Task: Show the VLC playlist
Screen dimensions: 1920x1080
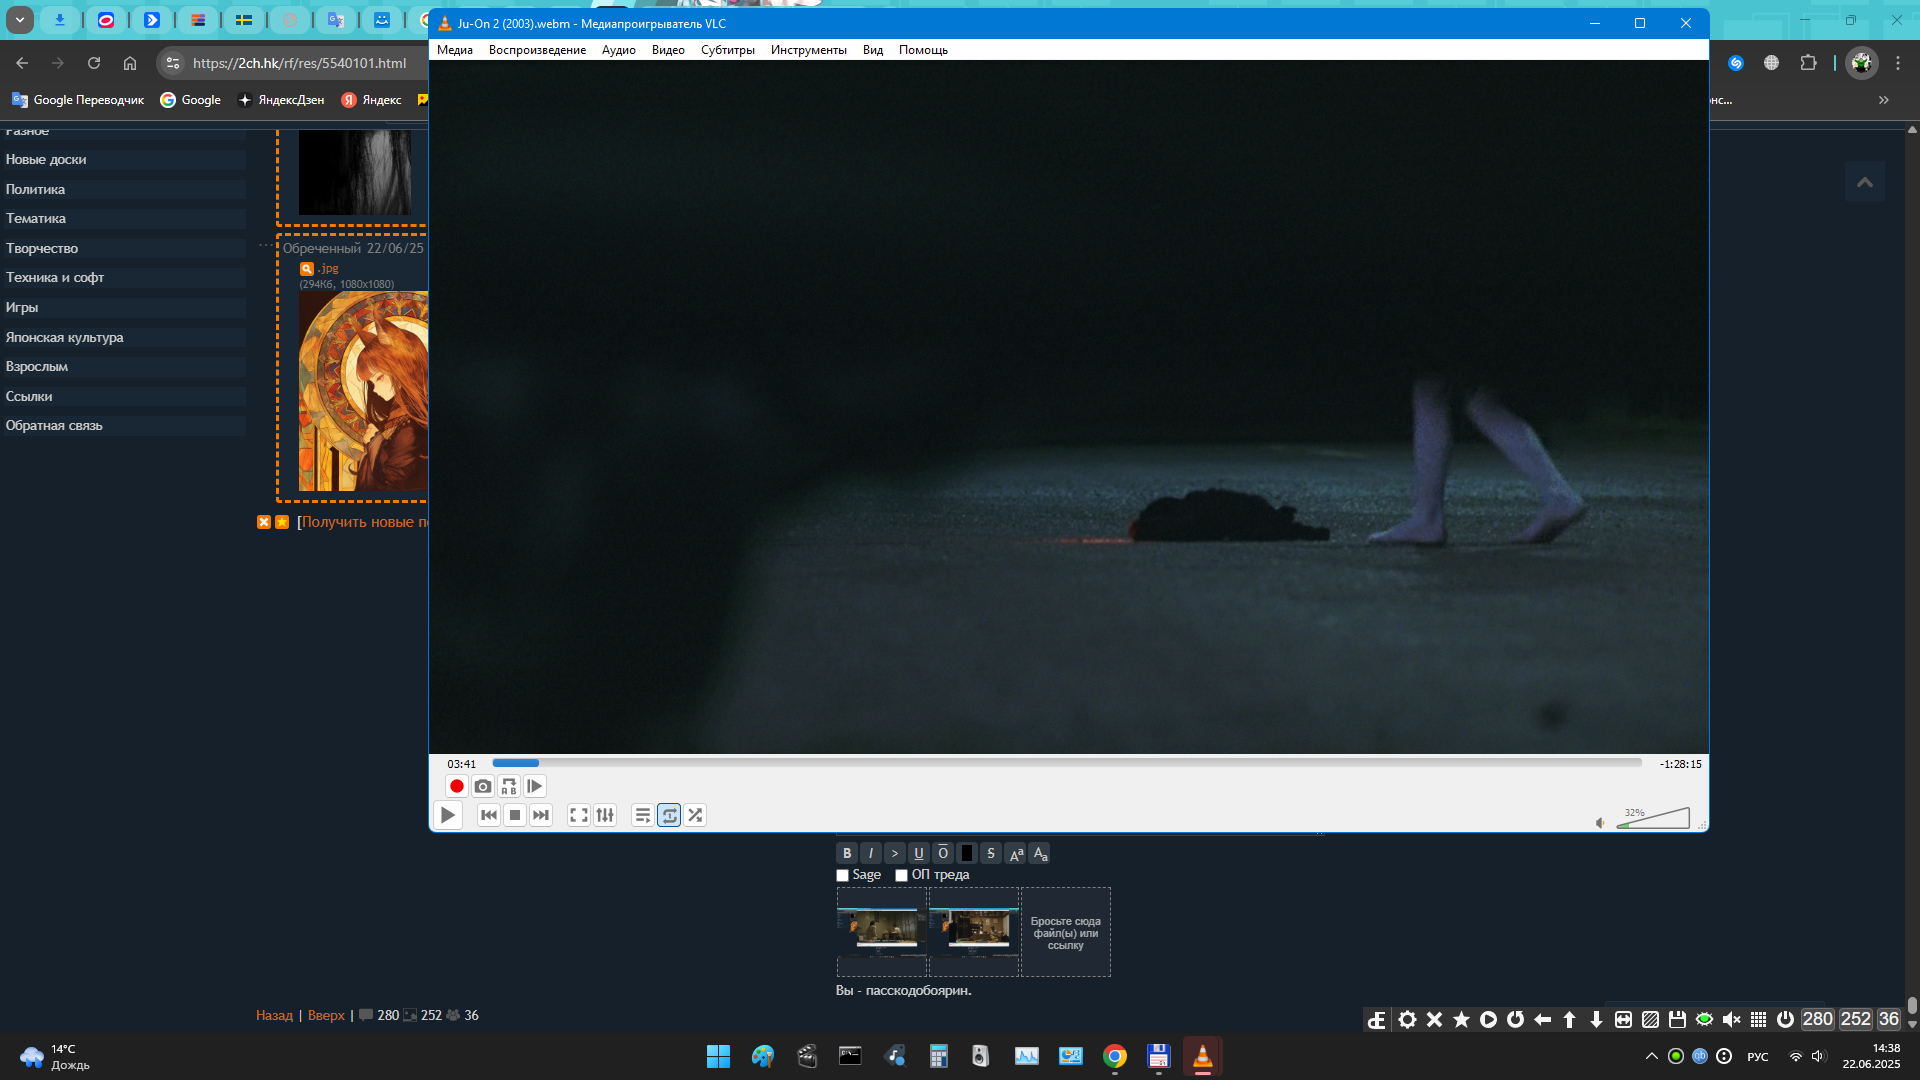Action: [x=643, y=815]
